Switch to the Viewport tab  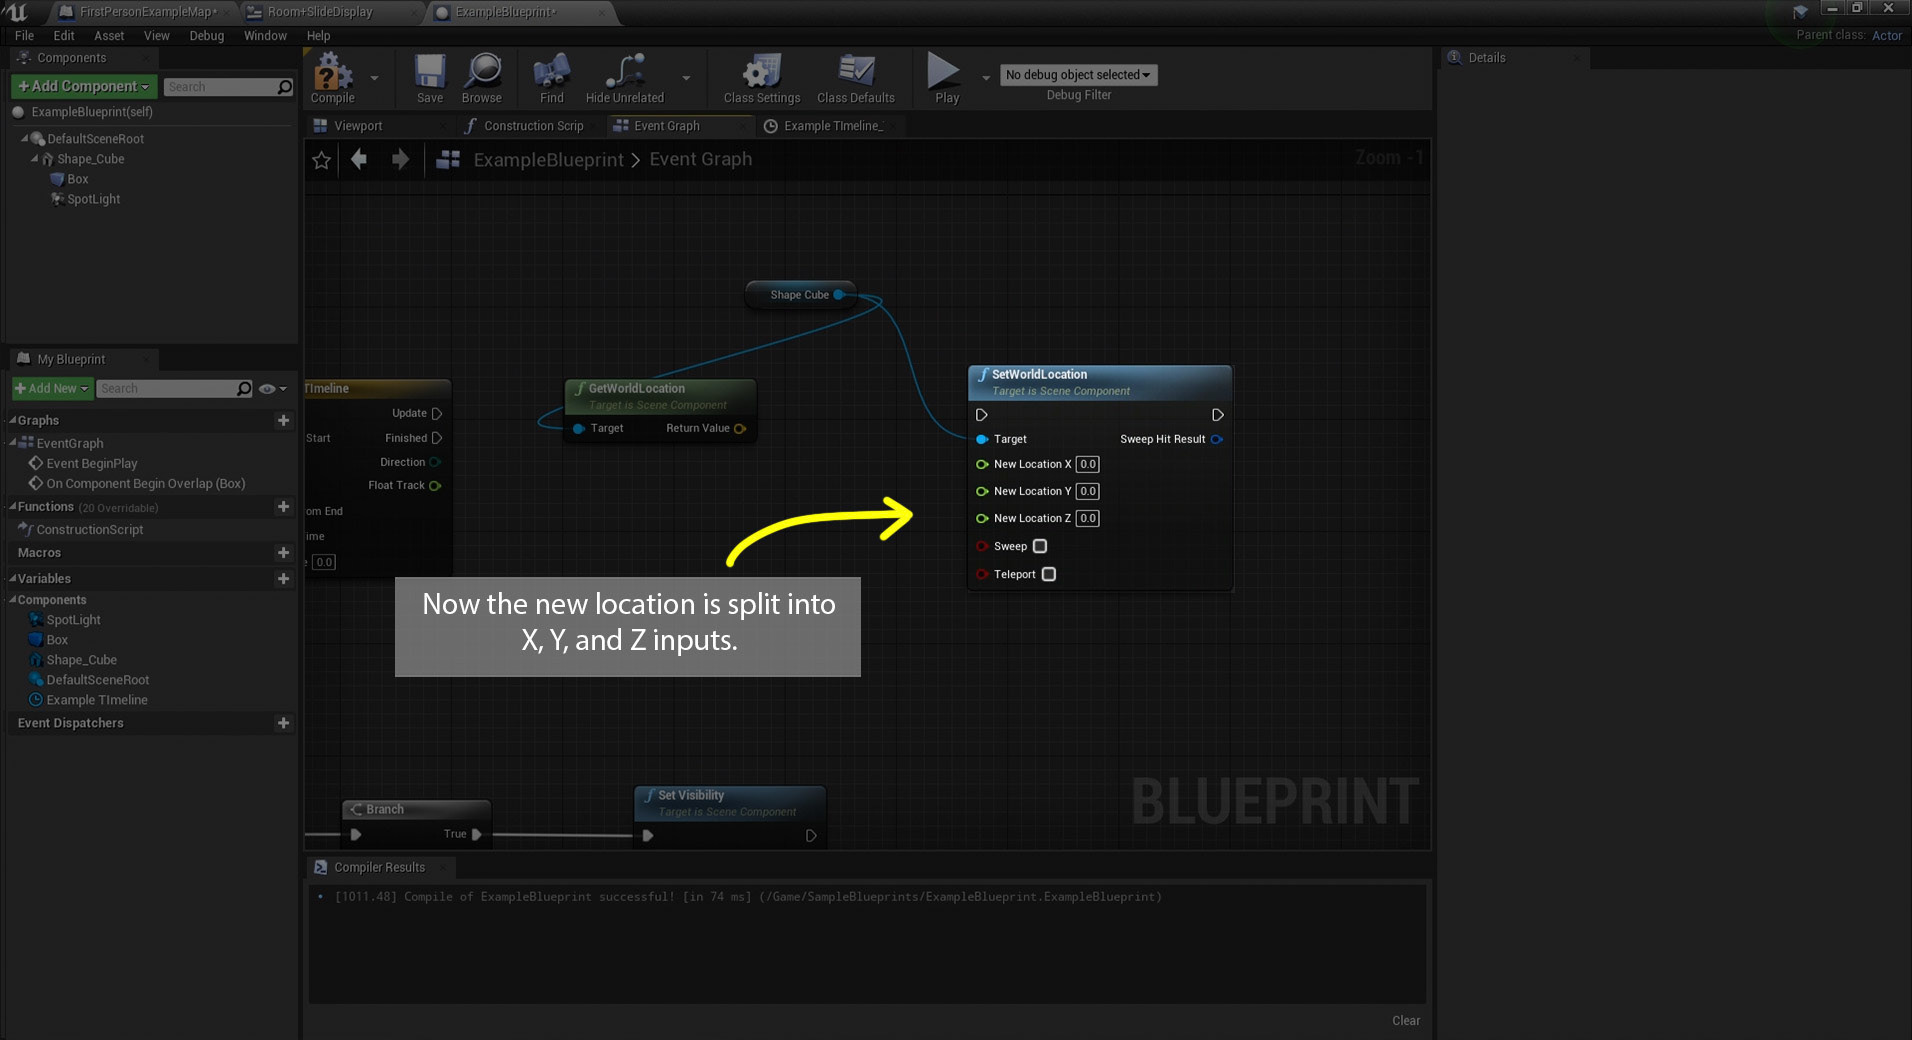358,126
